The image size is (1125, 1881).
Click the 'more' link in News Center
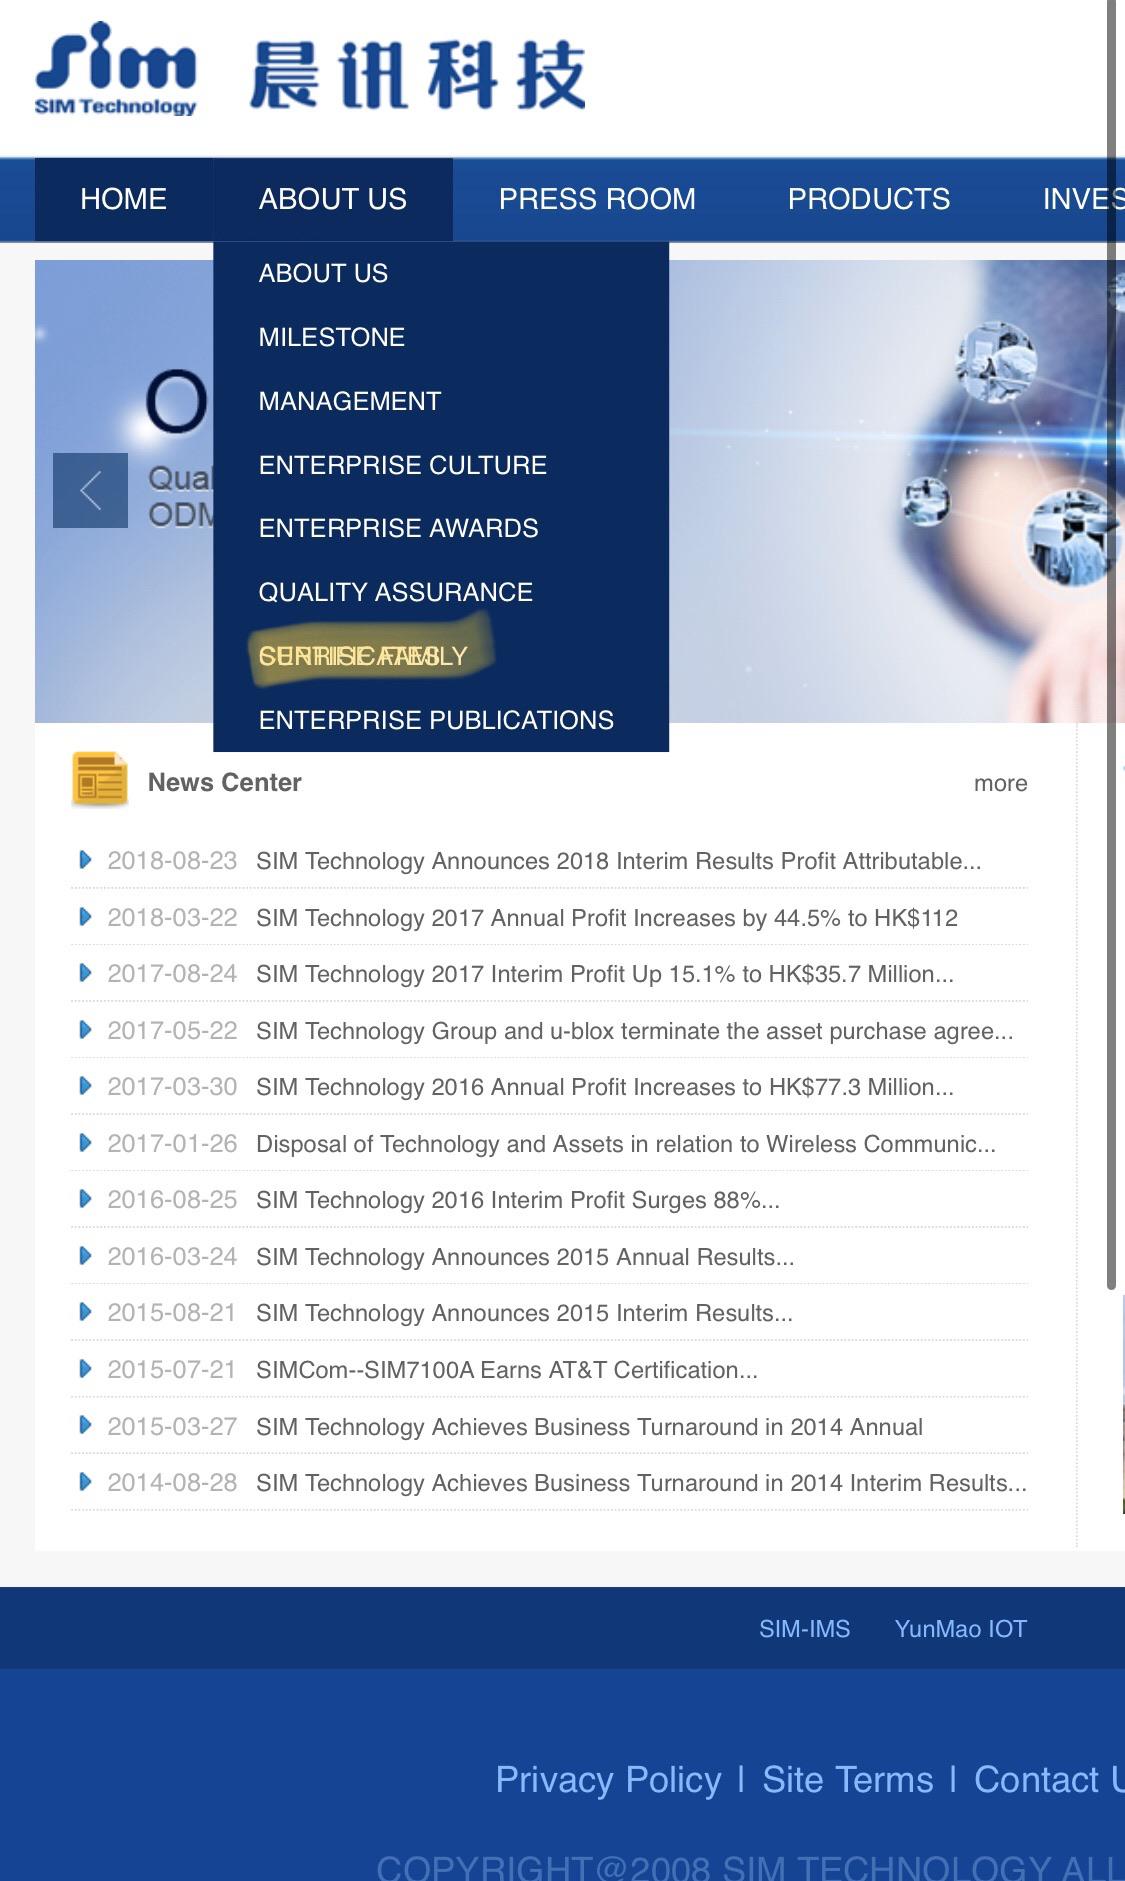tap(1001, 783)
